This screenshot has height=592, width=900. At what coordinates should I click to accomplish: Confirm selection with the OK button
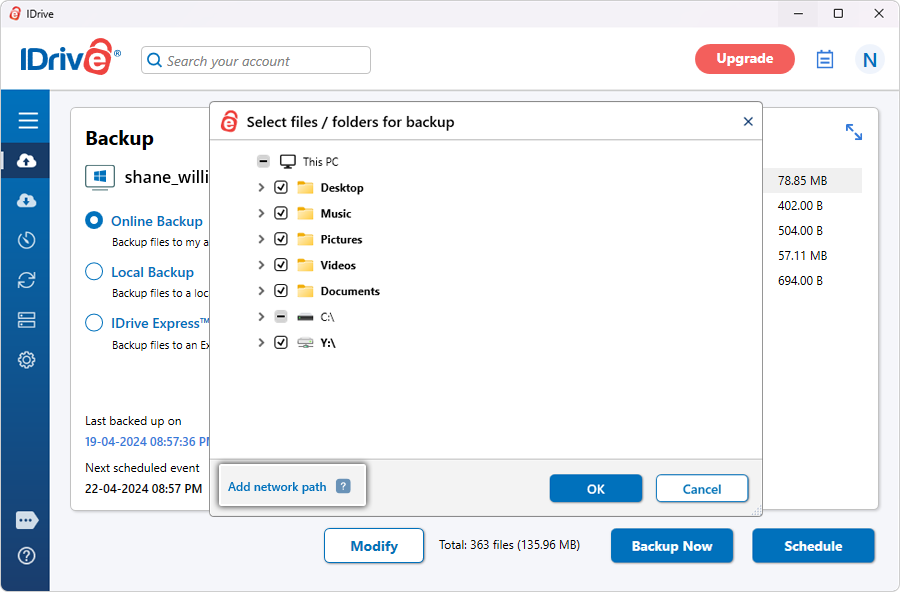tap(595, 489)
